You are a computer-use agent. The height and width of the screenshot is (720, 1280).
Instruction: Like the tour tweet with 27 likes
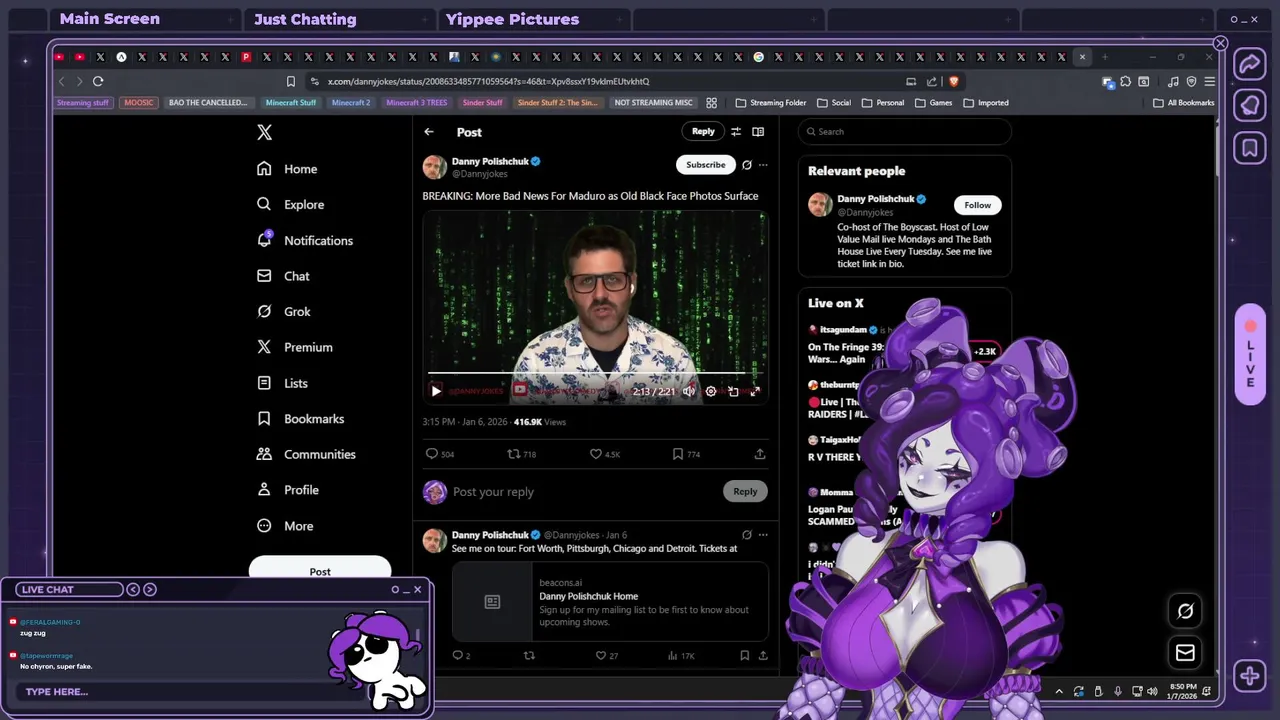click(x=602, y=656)
